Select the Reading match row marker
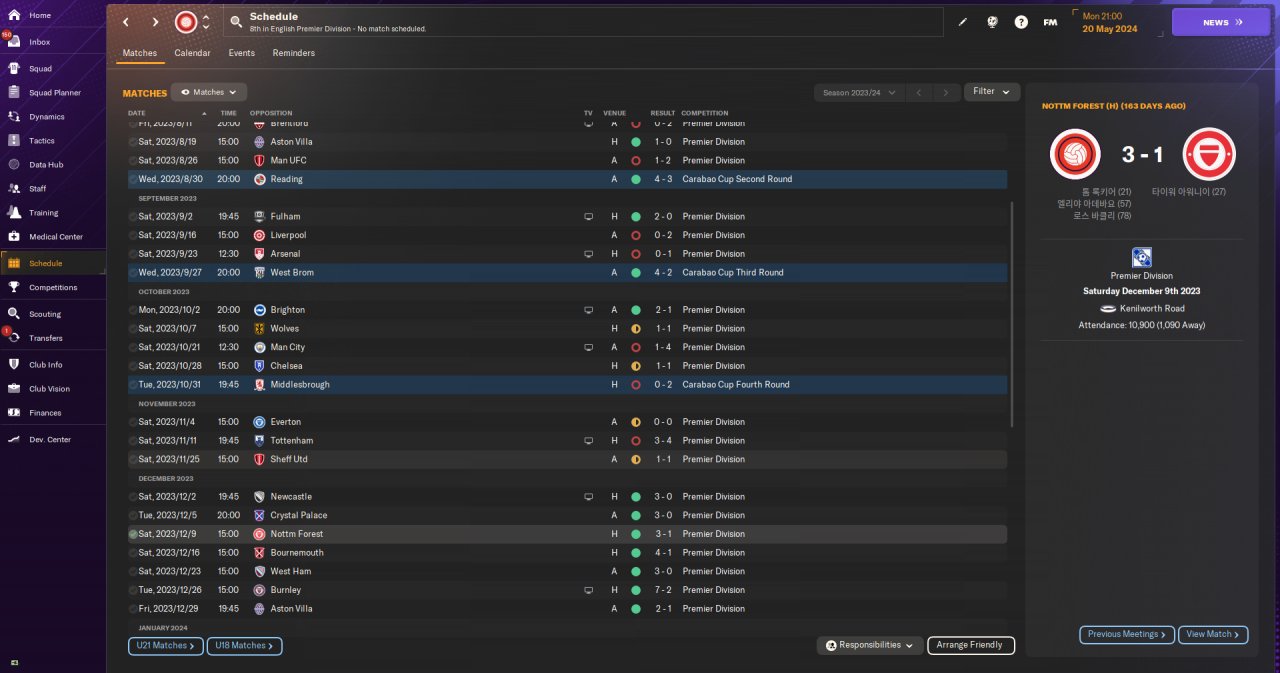Image resolution: width=1280 pixels, height=673 pixels. 133,179
